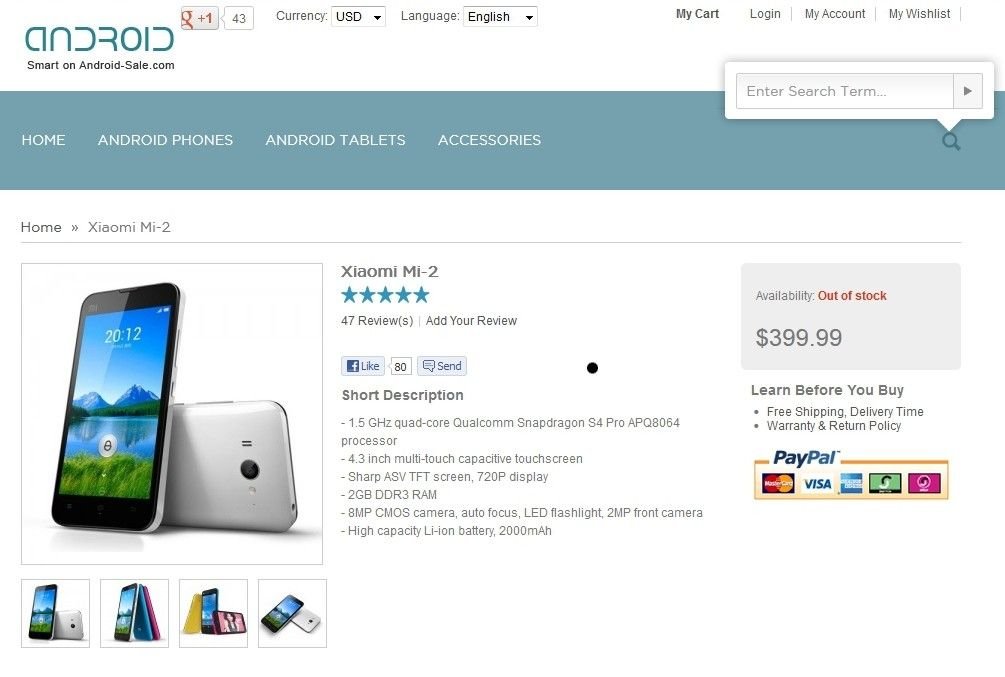Open the My Cart menu
The height and width of the screenshot is (677, 1005).
(x=697, y=14)
